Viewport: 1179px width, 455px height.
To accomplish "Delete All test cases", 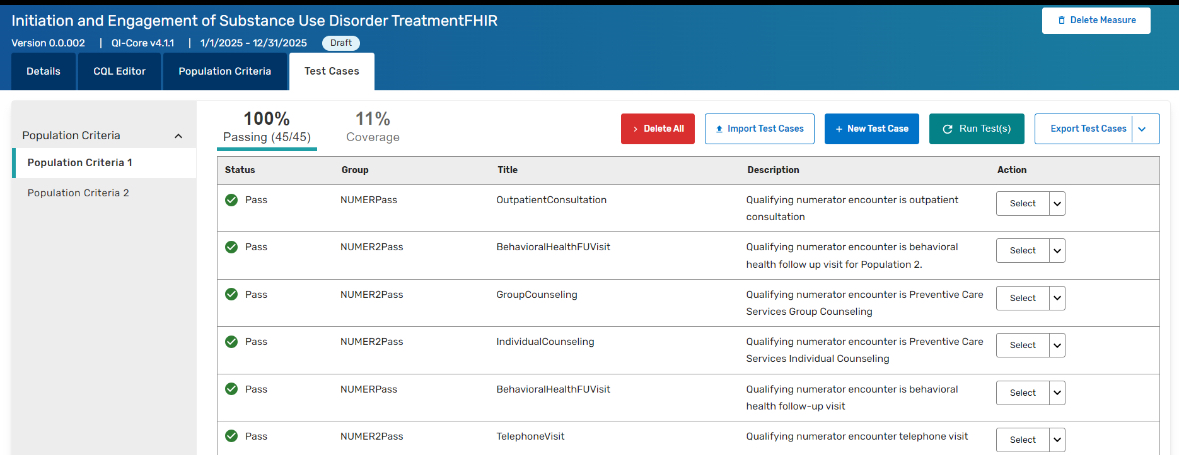I will [658, 129].
